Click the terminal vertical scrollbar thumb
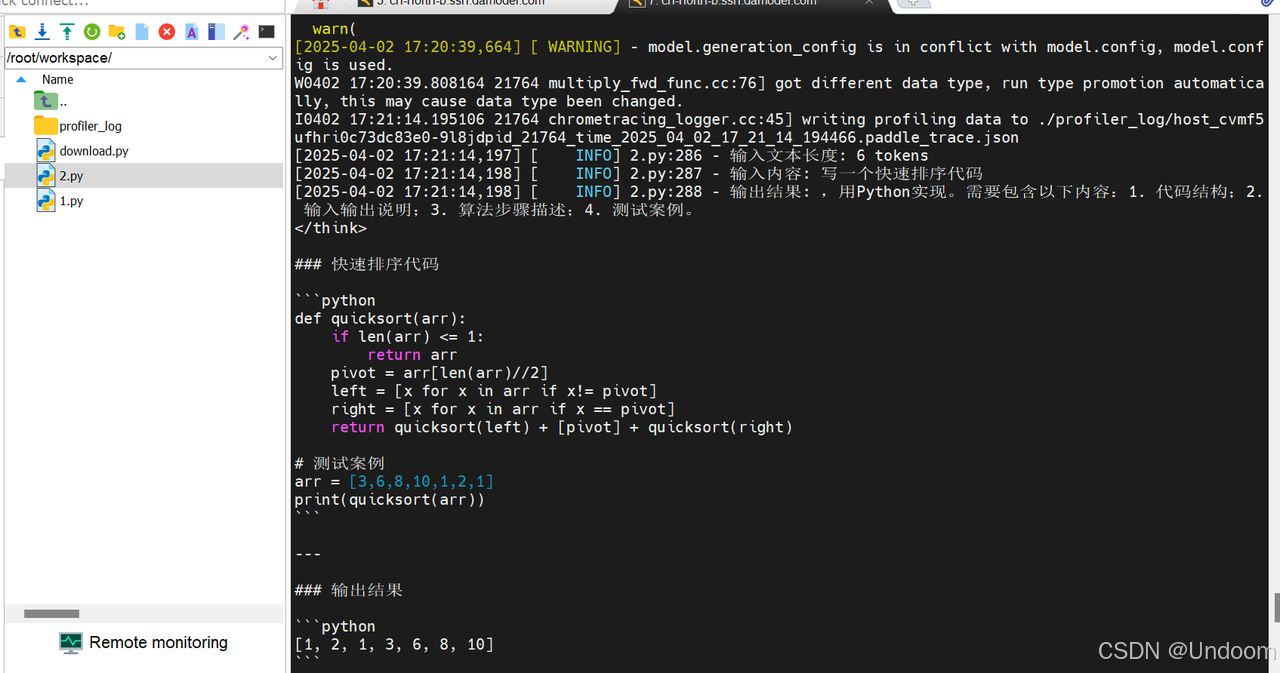This screenshot has height=673, width=1280. [x=1276, y=608]
